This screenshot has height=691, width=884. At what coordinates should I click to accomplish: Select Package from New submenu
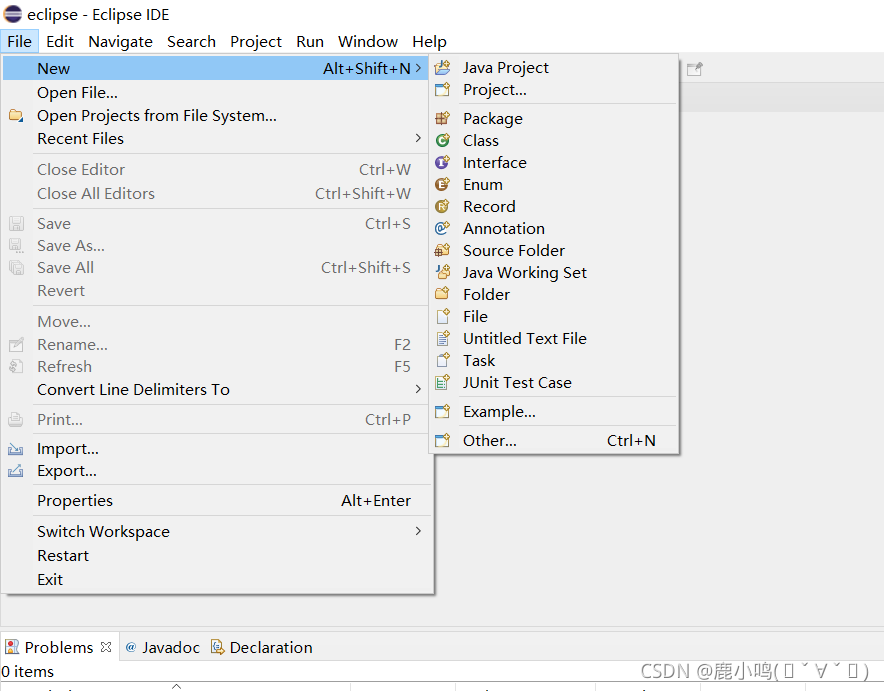(x=554, y=118)
